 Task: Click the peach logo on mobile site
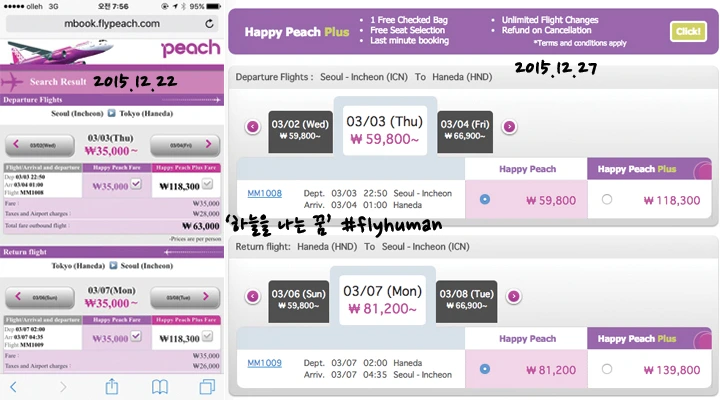(x=191, y=48)
